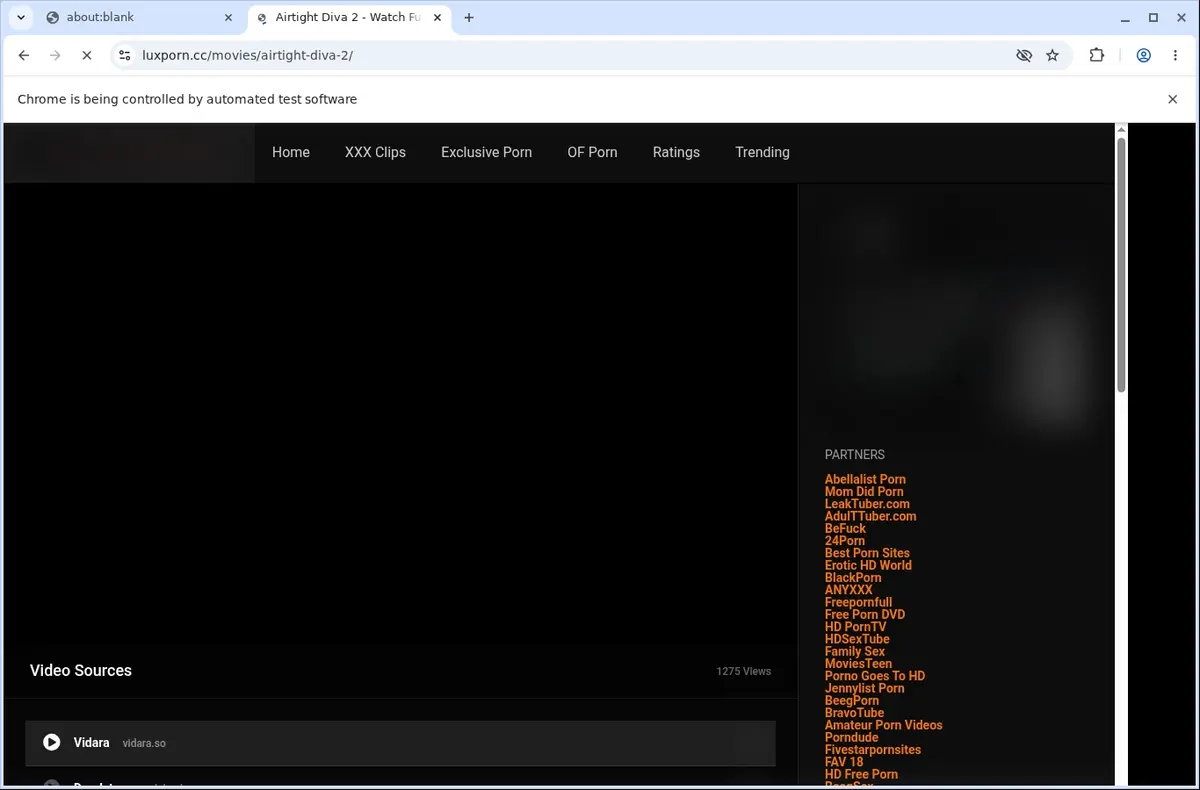Open the BlackPorn partner link
The width and height of the screenshot is (1200, 790).
coord(853,577)
